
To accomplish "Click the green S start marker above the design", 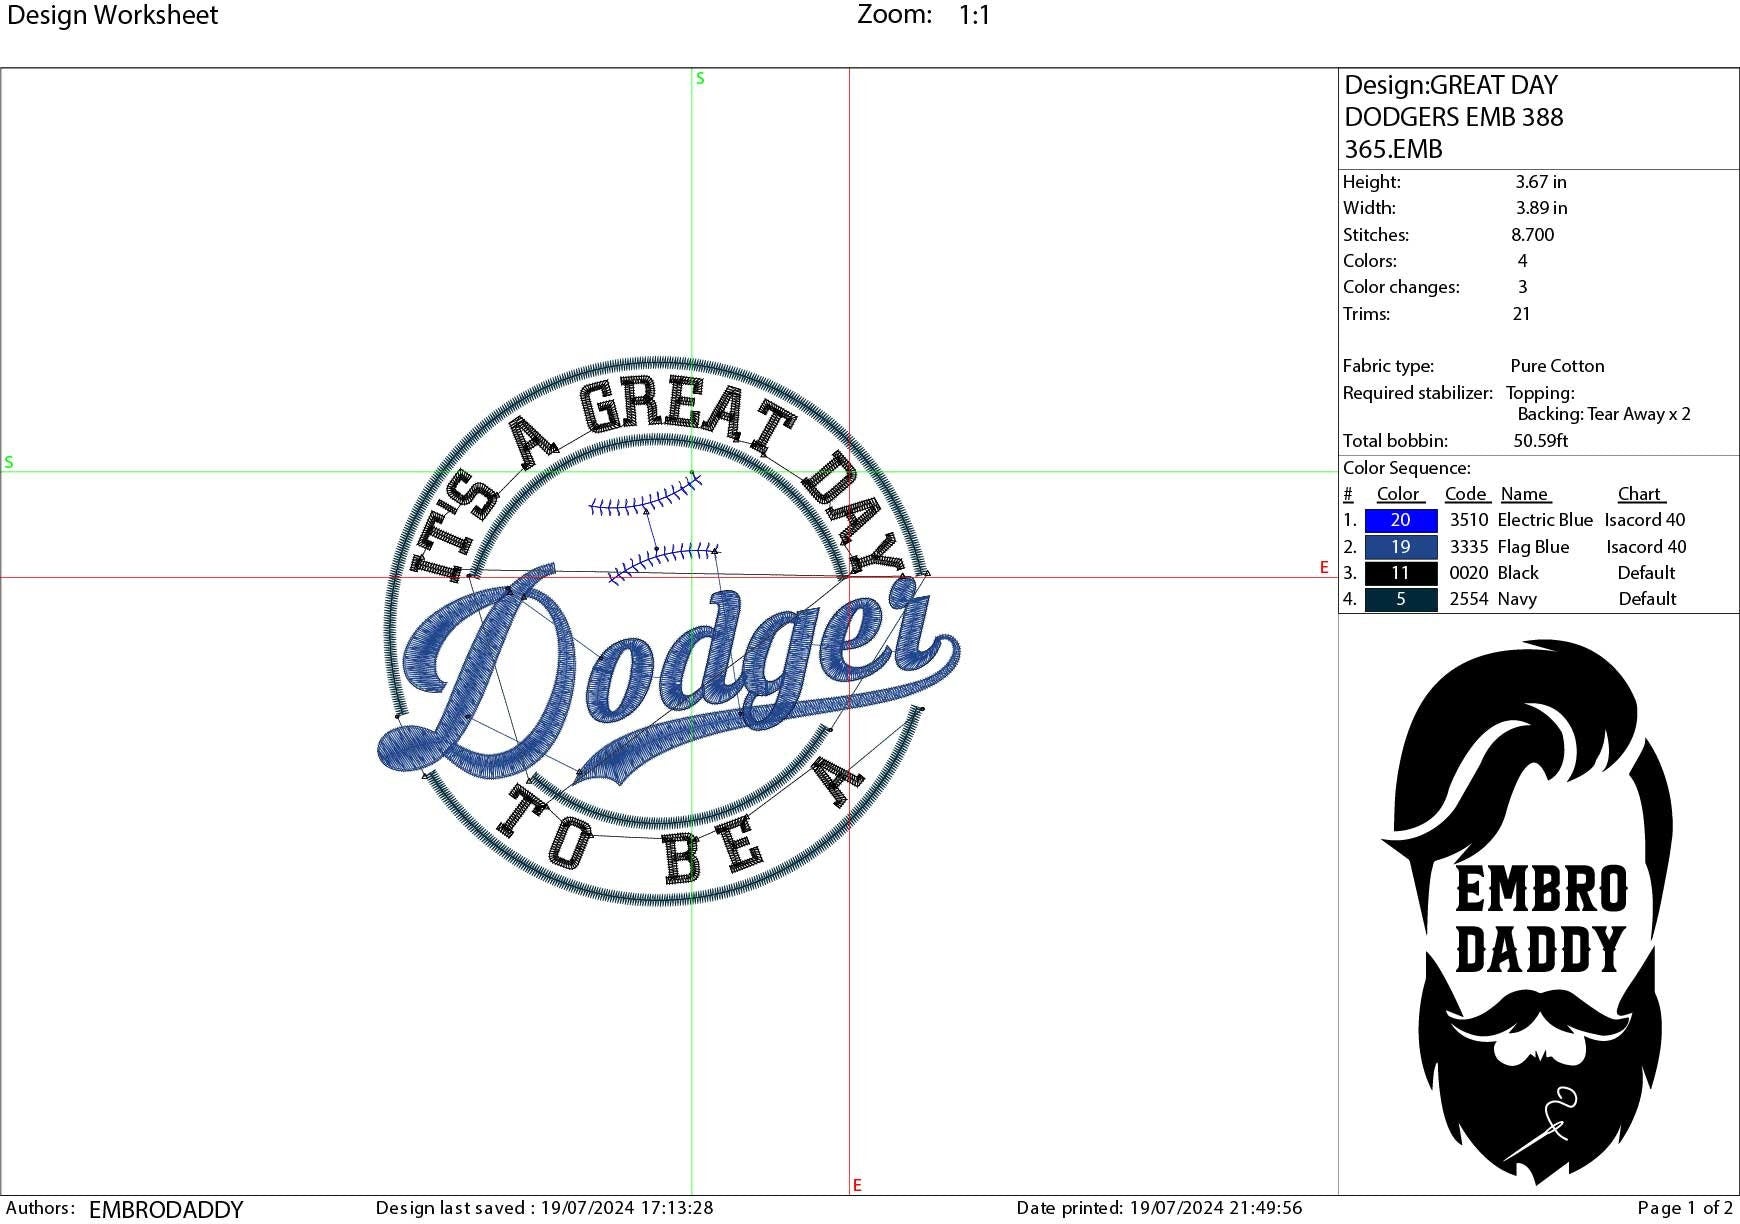I will tap(699, 77).
